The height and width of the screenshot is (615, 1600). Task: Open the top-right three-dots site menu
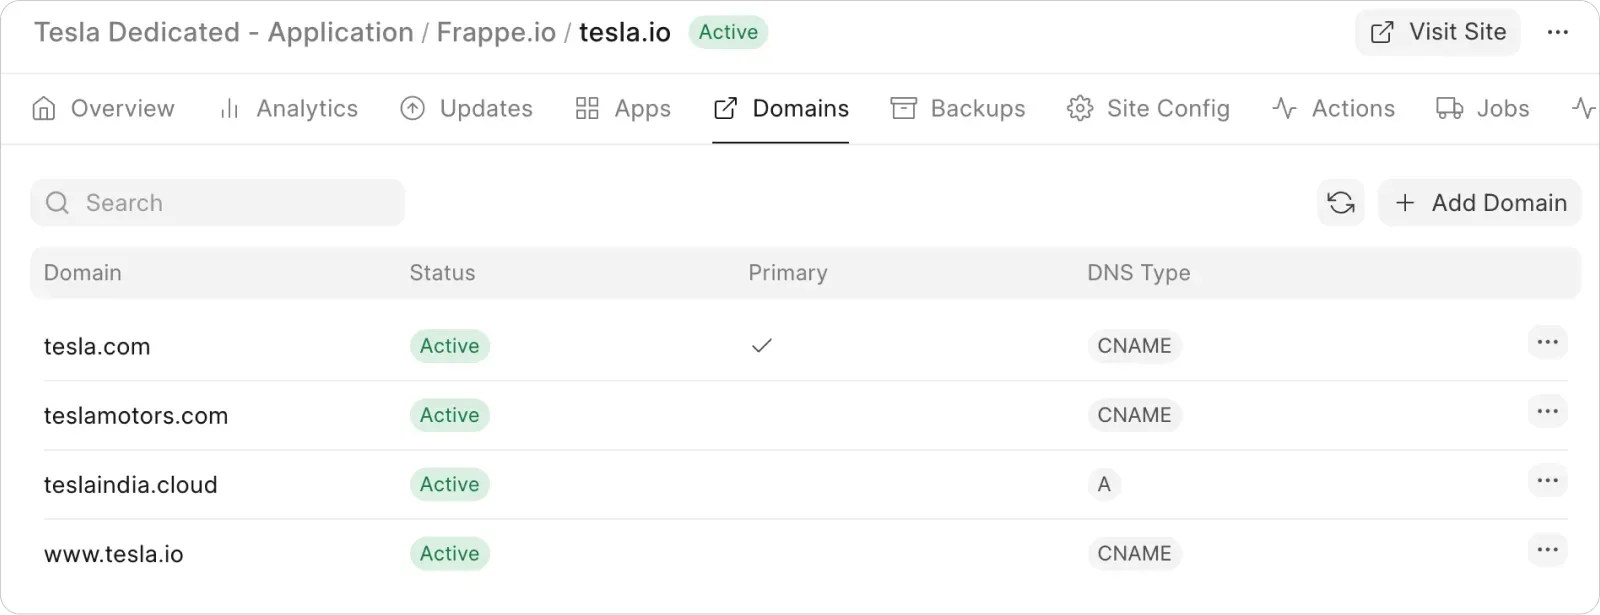click(1558, 32)
